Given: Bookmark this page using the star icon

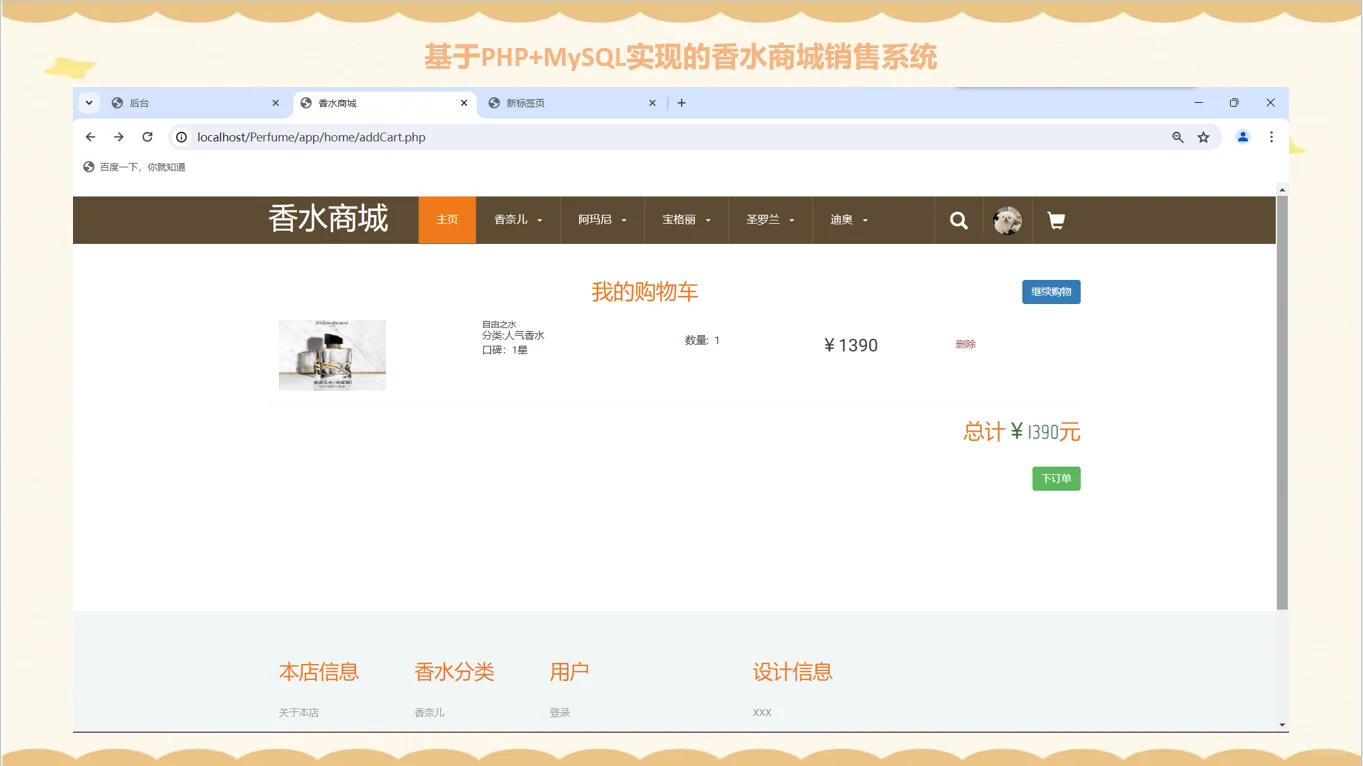Looking at the screenshot, I should pos(1203,137).
